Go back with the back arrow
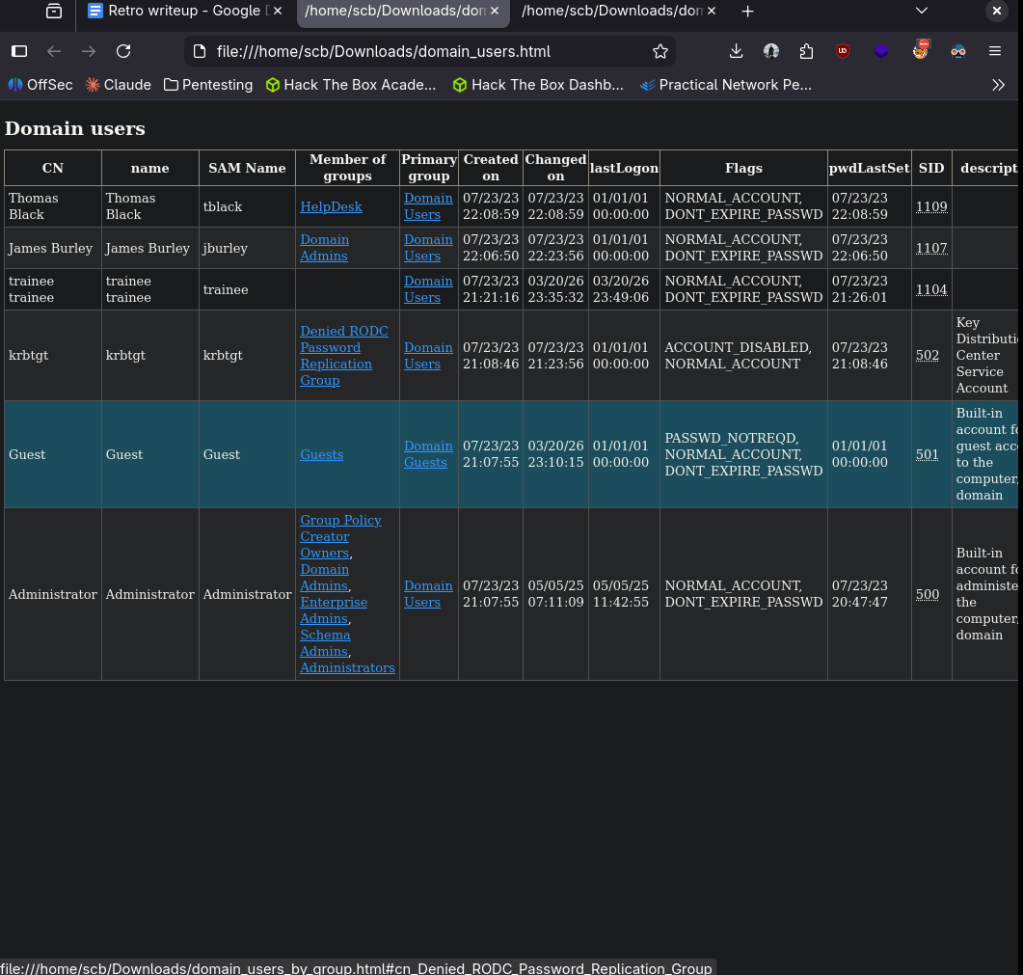Image resolution: width=1023 pixels, height=975 pixels. [54, 51]
